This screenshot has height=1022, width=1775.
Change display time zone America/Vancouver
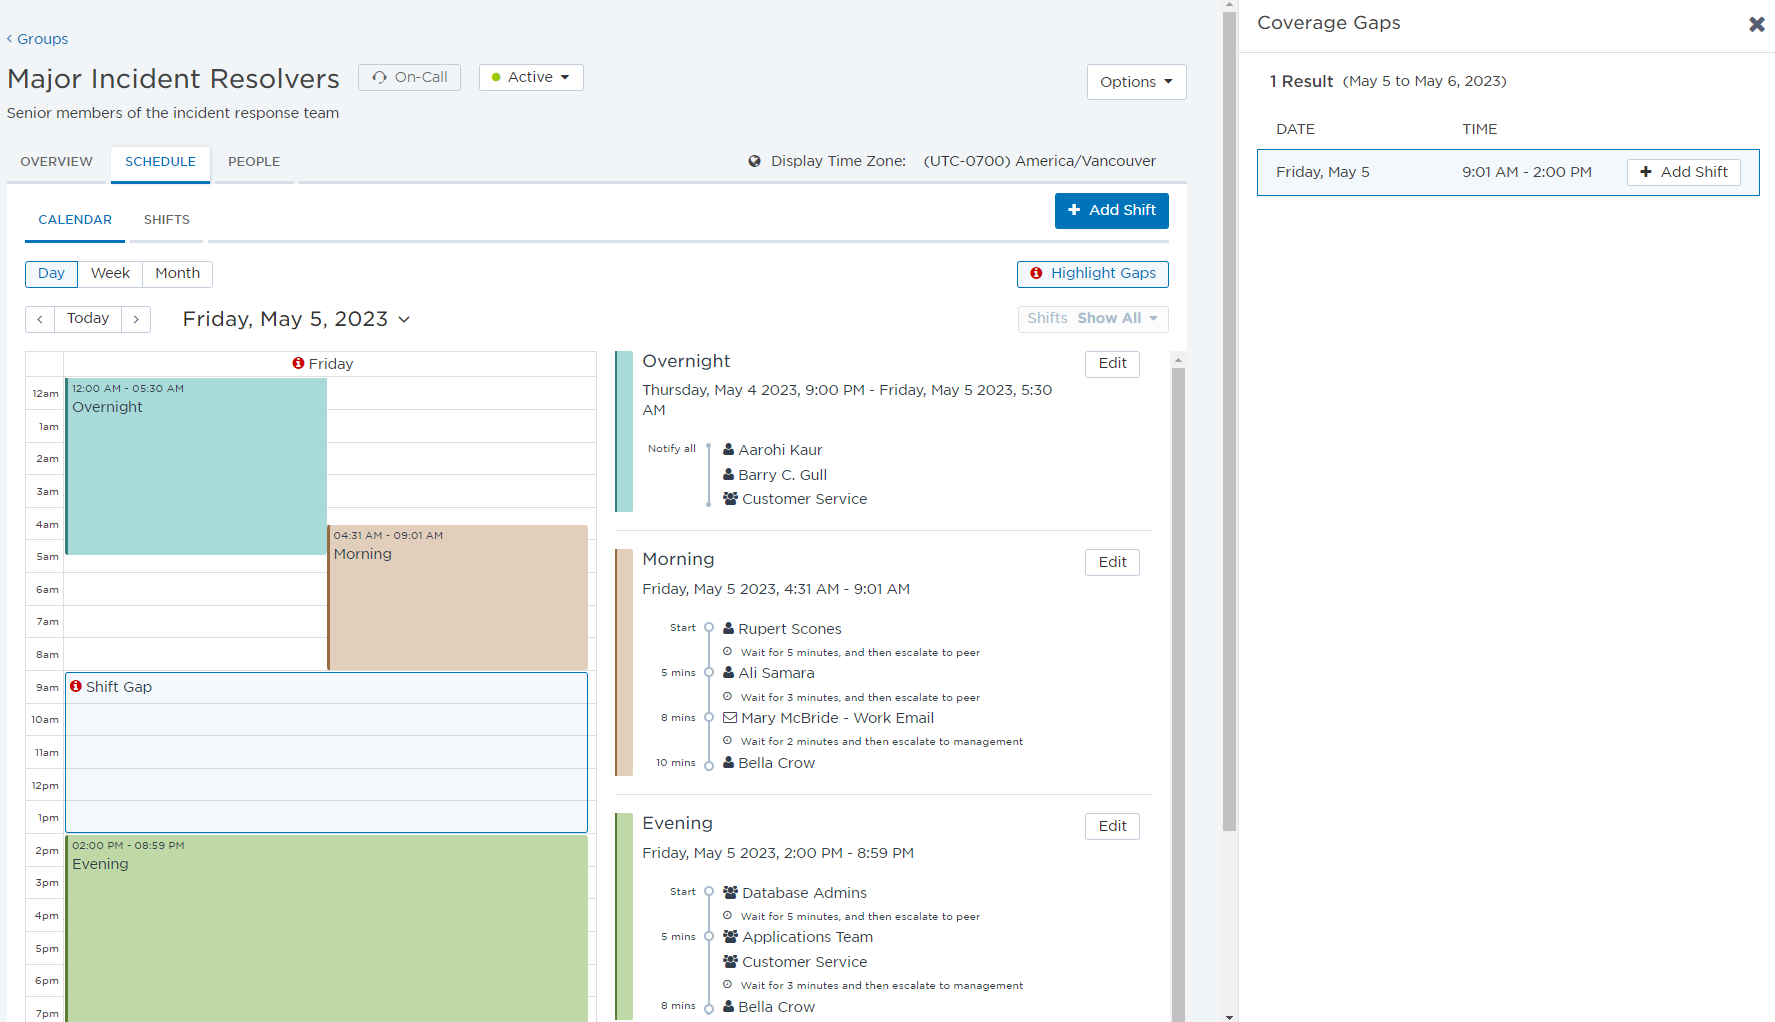pyautogui.click(x=1039, y=161)
